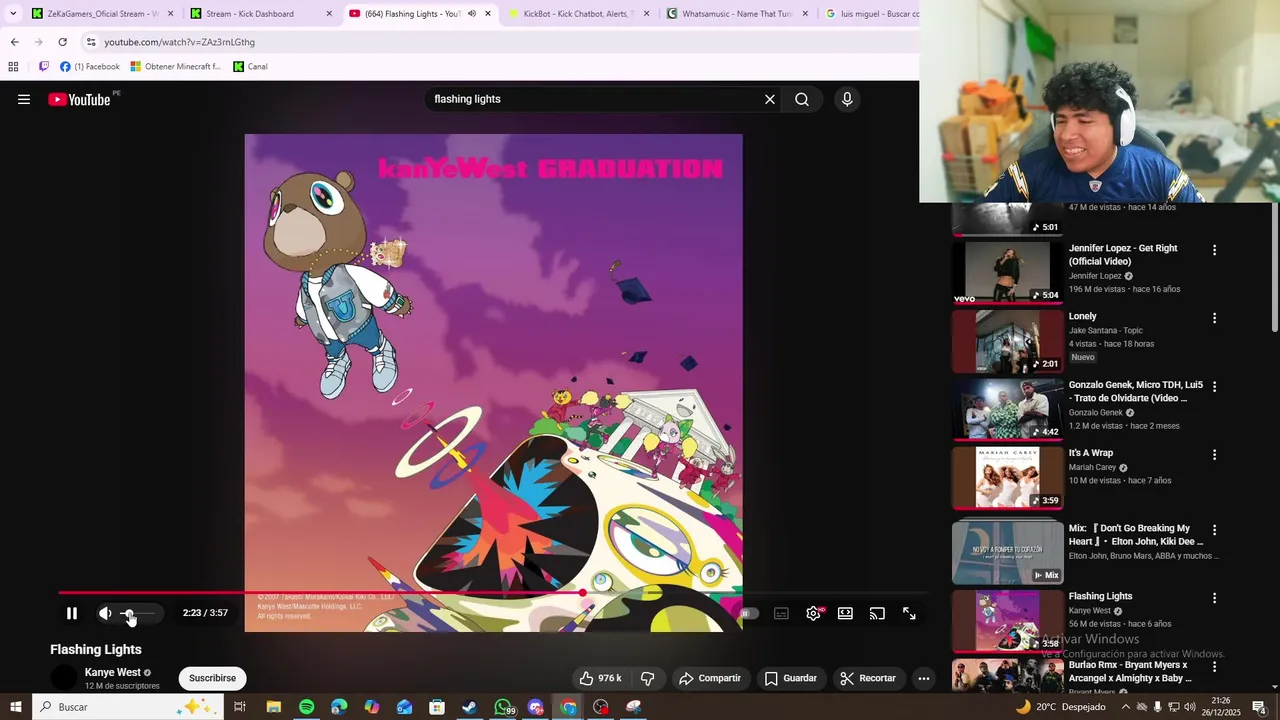Switch to the luis miguel Google search tab
Image resolution: width=1280 pixels, height=720 pixels.
click(870, 14)
